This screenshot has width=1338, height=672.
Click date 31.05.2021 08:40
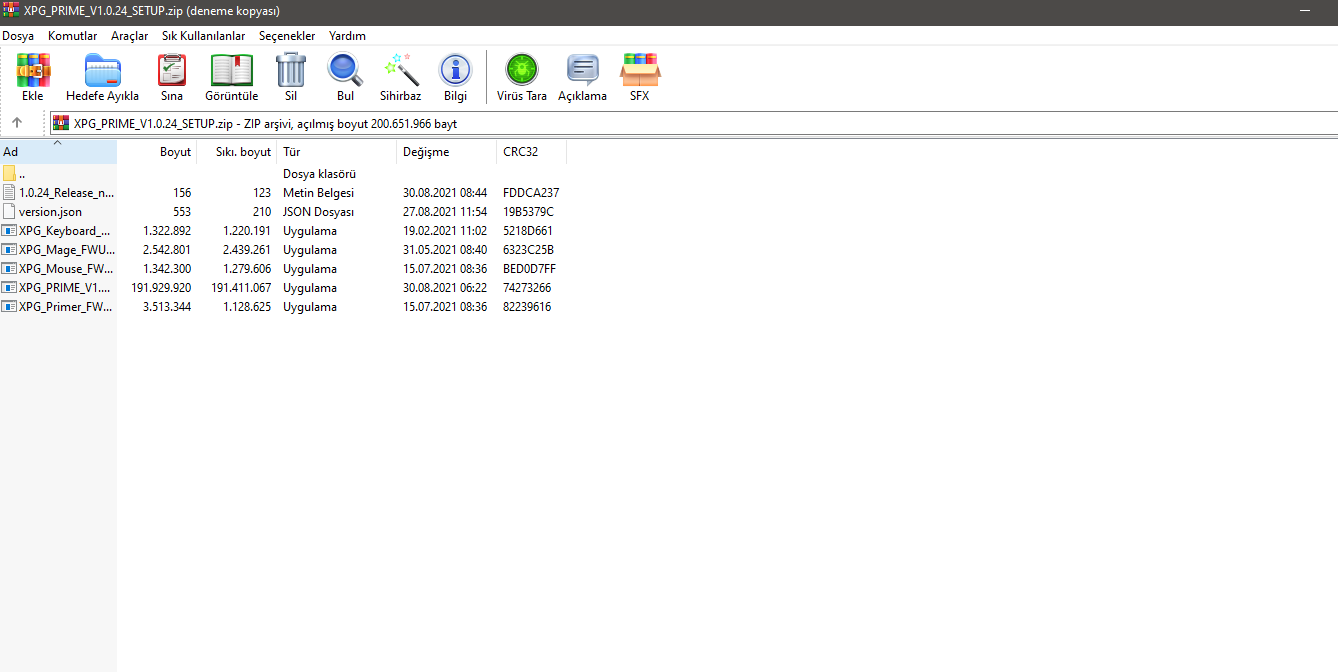[445, 250]
